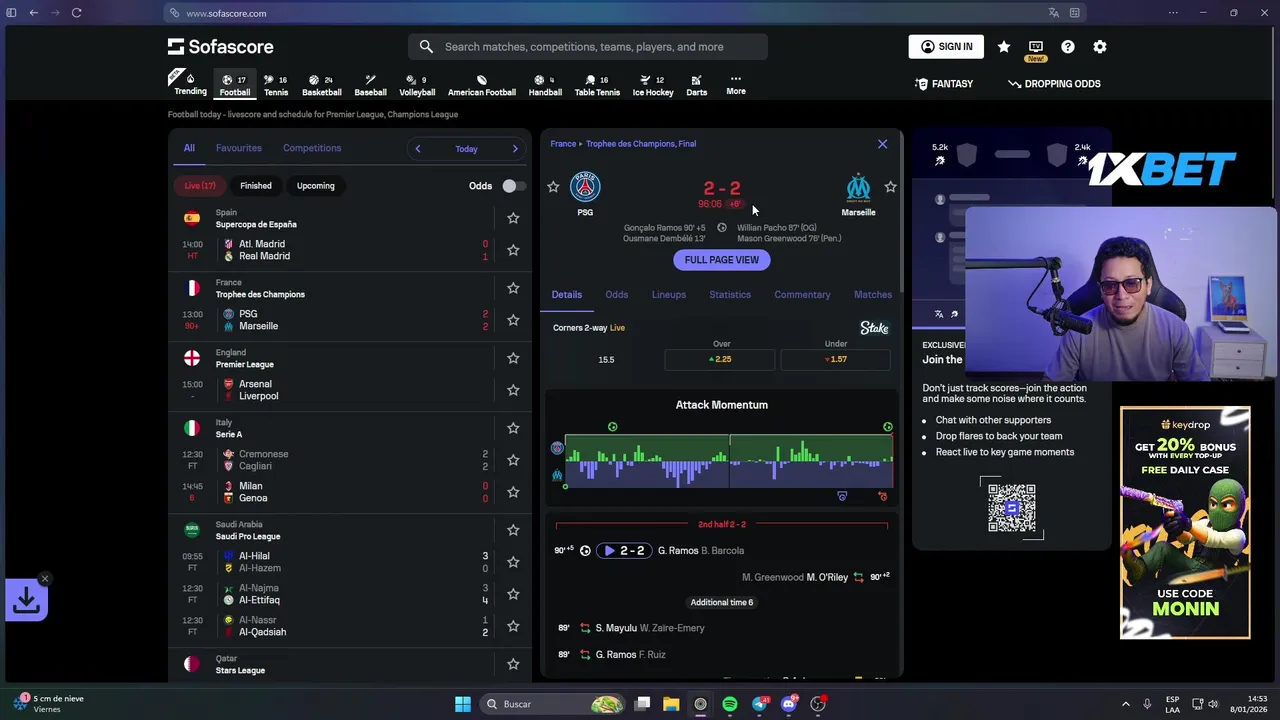This screenshot has width=1280, height=720.
Task: Favourite the PSG vs Marseille match in list
Action: 513,320
